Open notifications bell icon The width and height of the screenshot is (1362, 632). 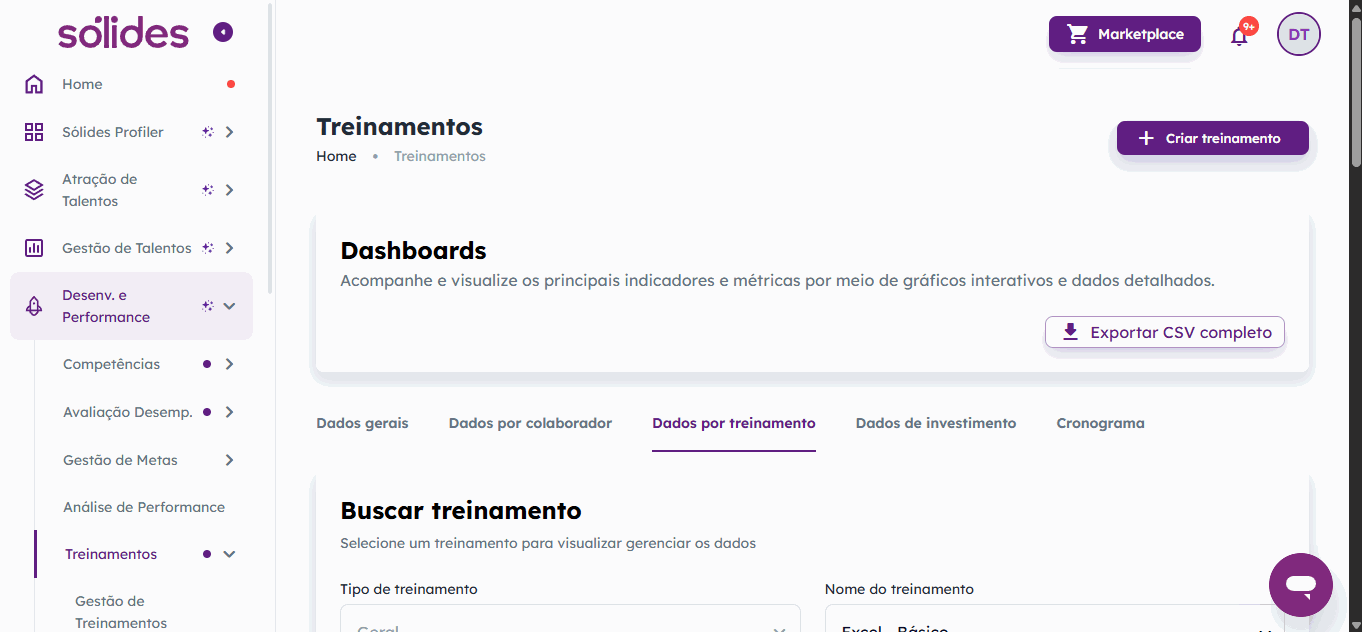pyautogui.click(x=1239, y=36)
